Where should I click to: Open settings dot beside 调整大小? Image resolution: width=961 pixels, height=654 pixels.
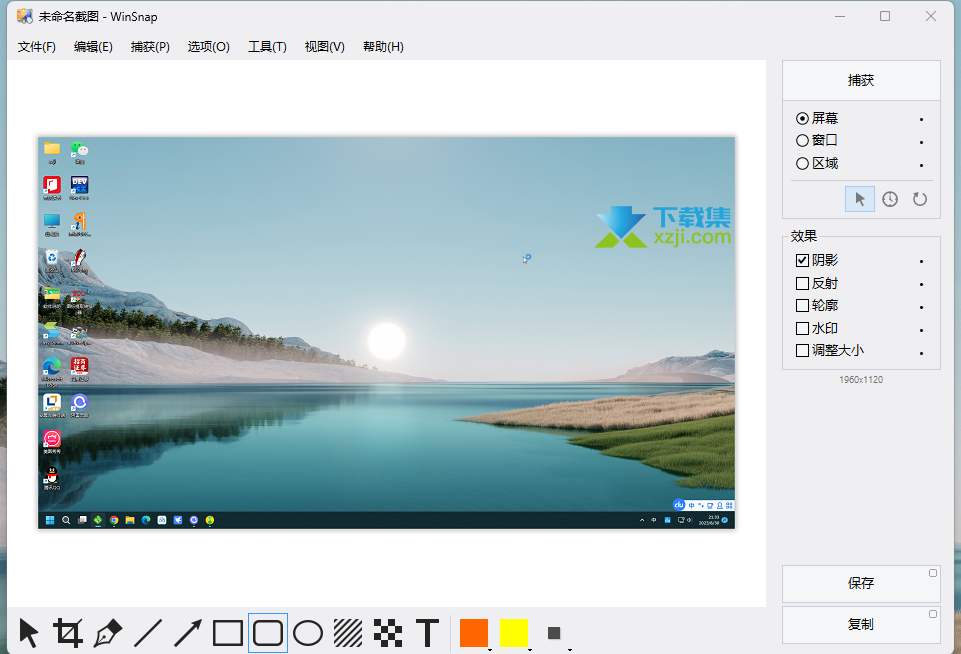(921, 353)
